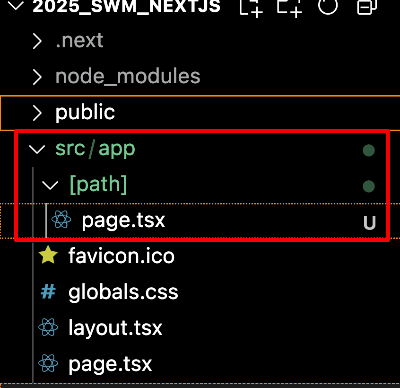The image size is (400, 388).
Task: Collapse the [path] folder chevron
Action: click(50, 185)
